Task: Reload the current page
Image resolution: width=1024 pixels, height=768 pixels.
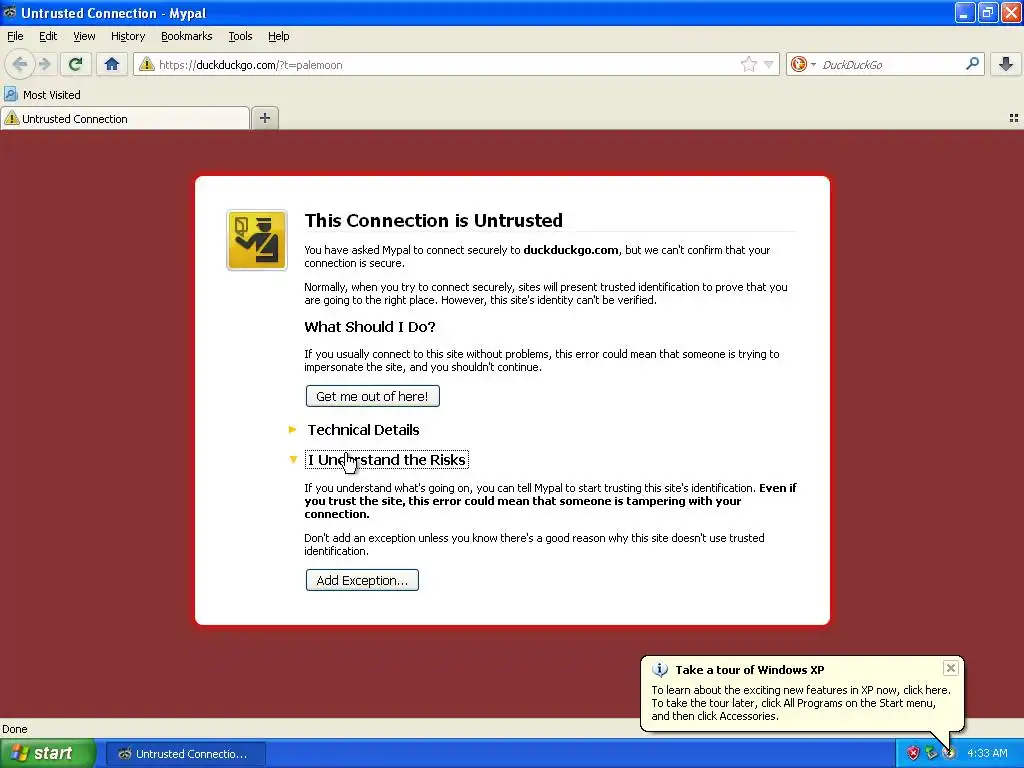Action: tap(76, 64)
